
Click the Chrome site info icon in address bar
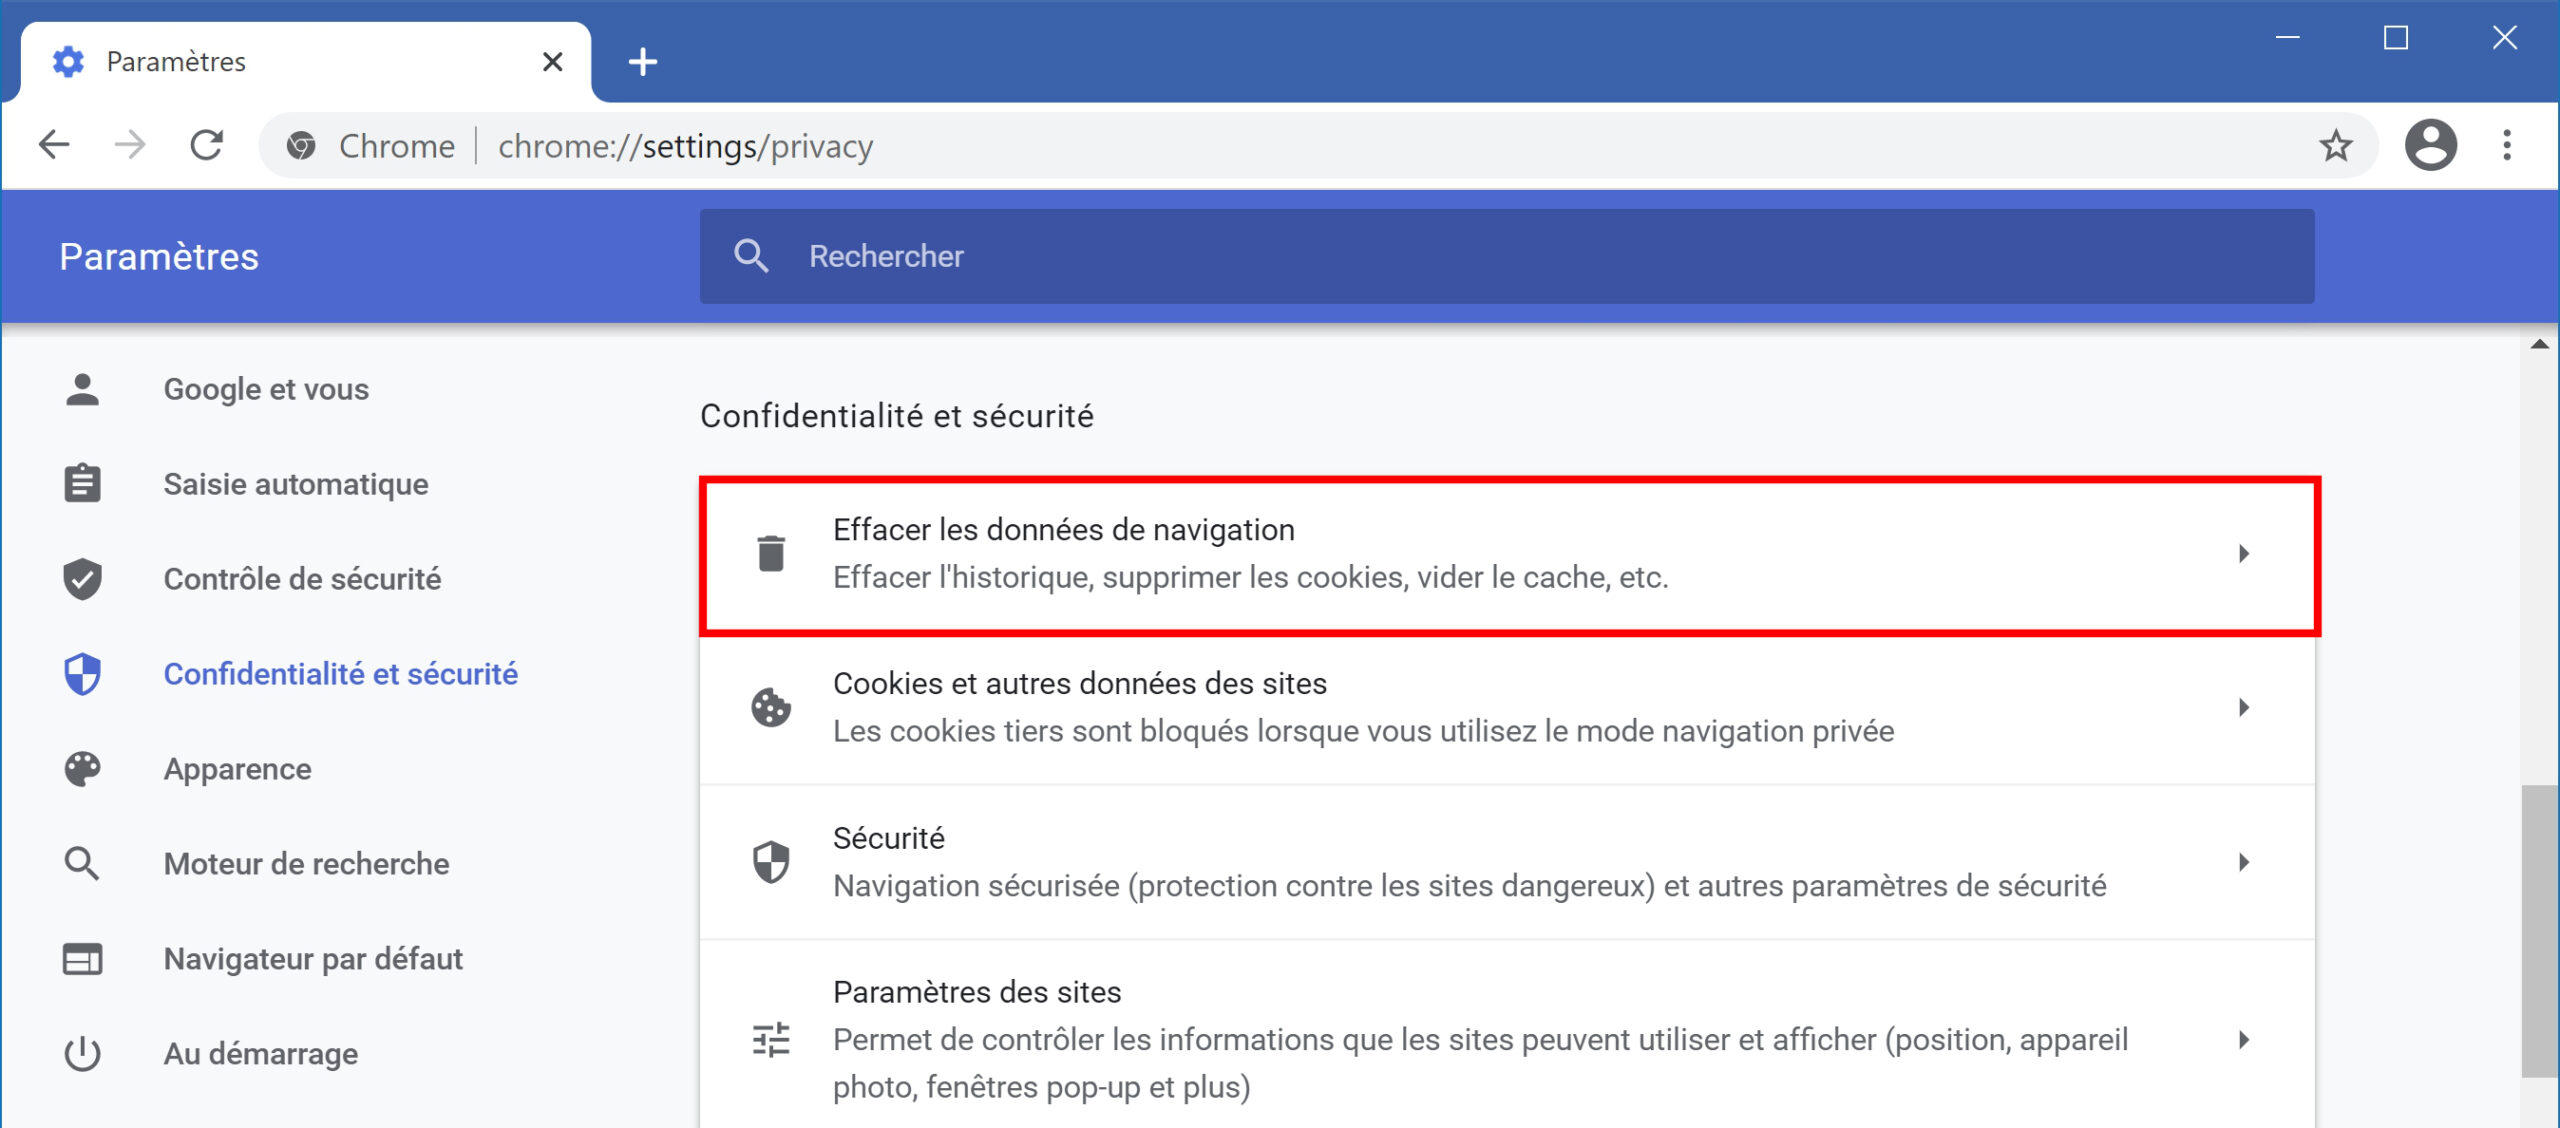pyautogui.click(x=301, y=146)
